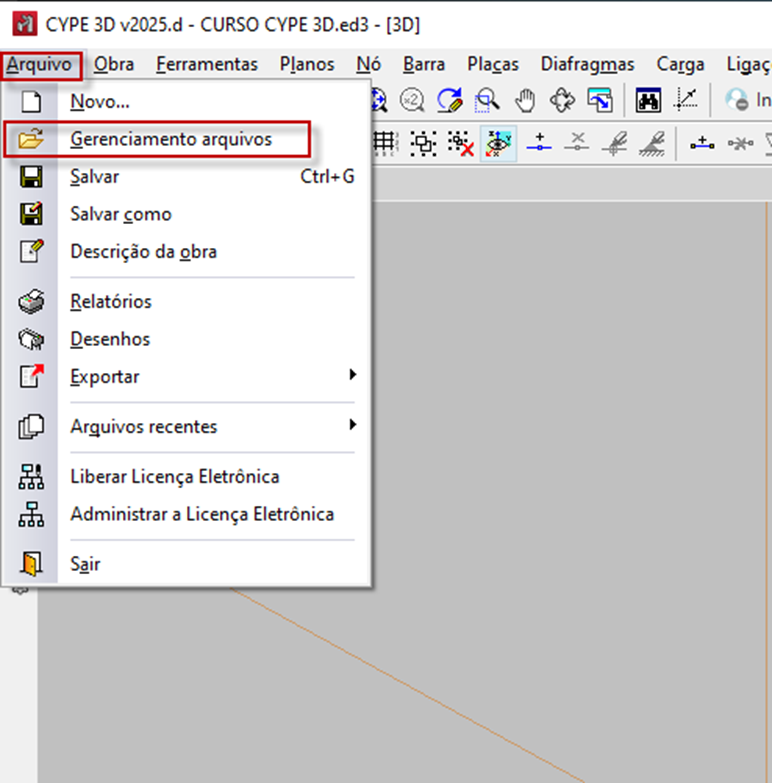Click the door icon beside Sair
This screenshot has width=772, height=783.
click(31, 564)
